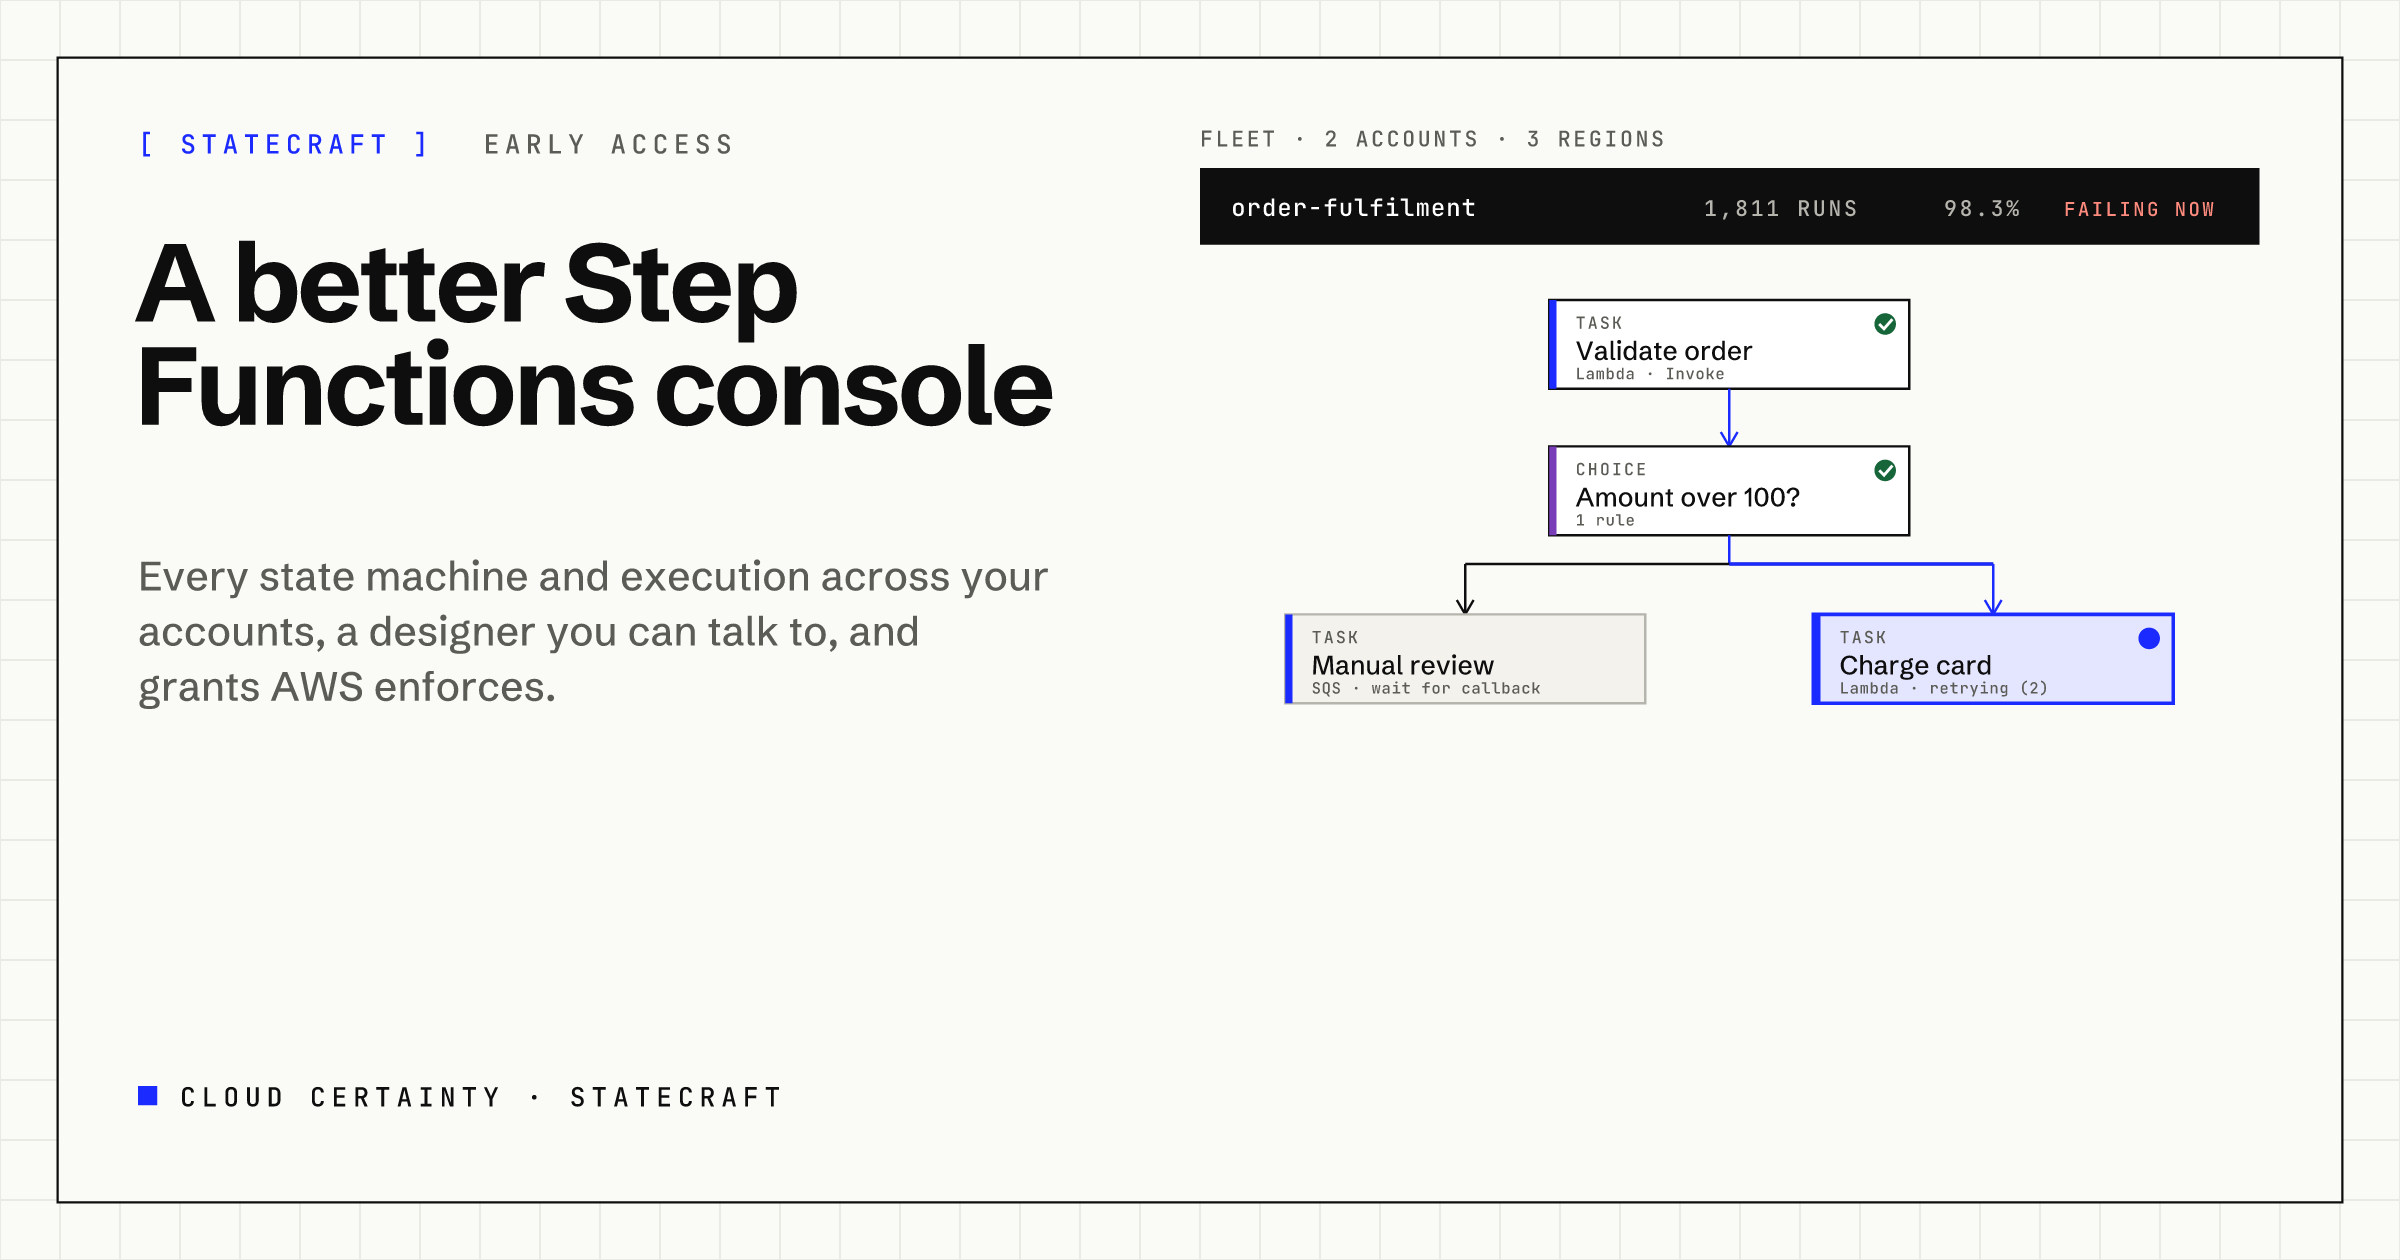This screenshot has height=1260, width=2400.
Task: Select the Manual review task node
Action: point(1465,659)
